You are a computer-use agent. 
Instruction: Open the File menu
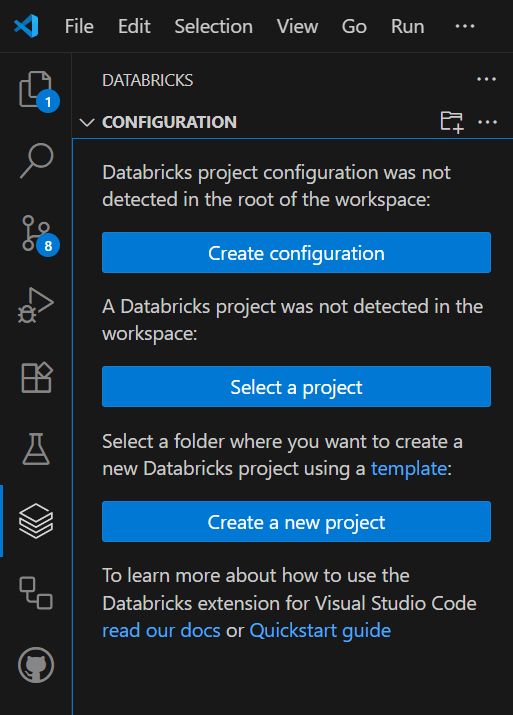(79, 26)
